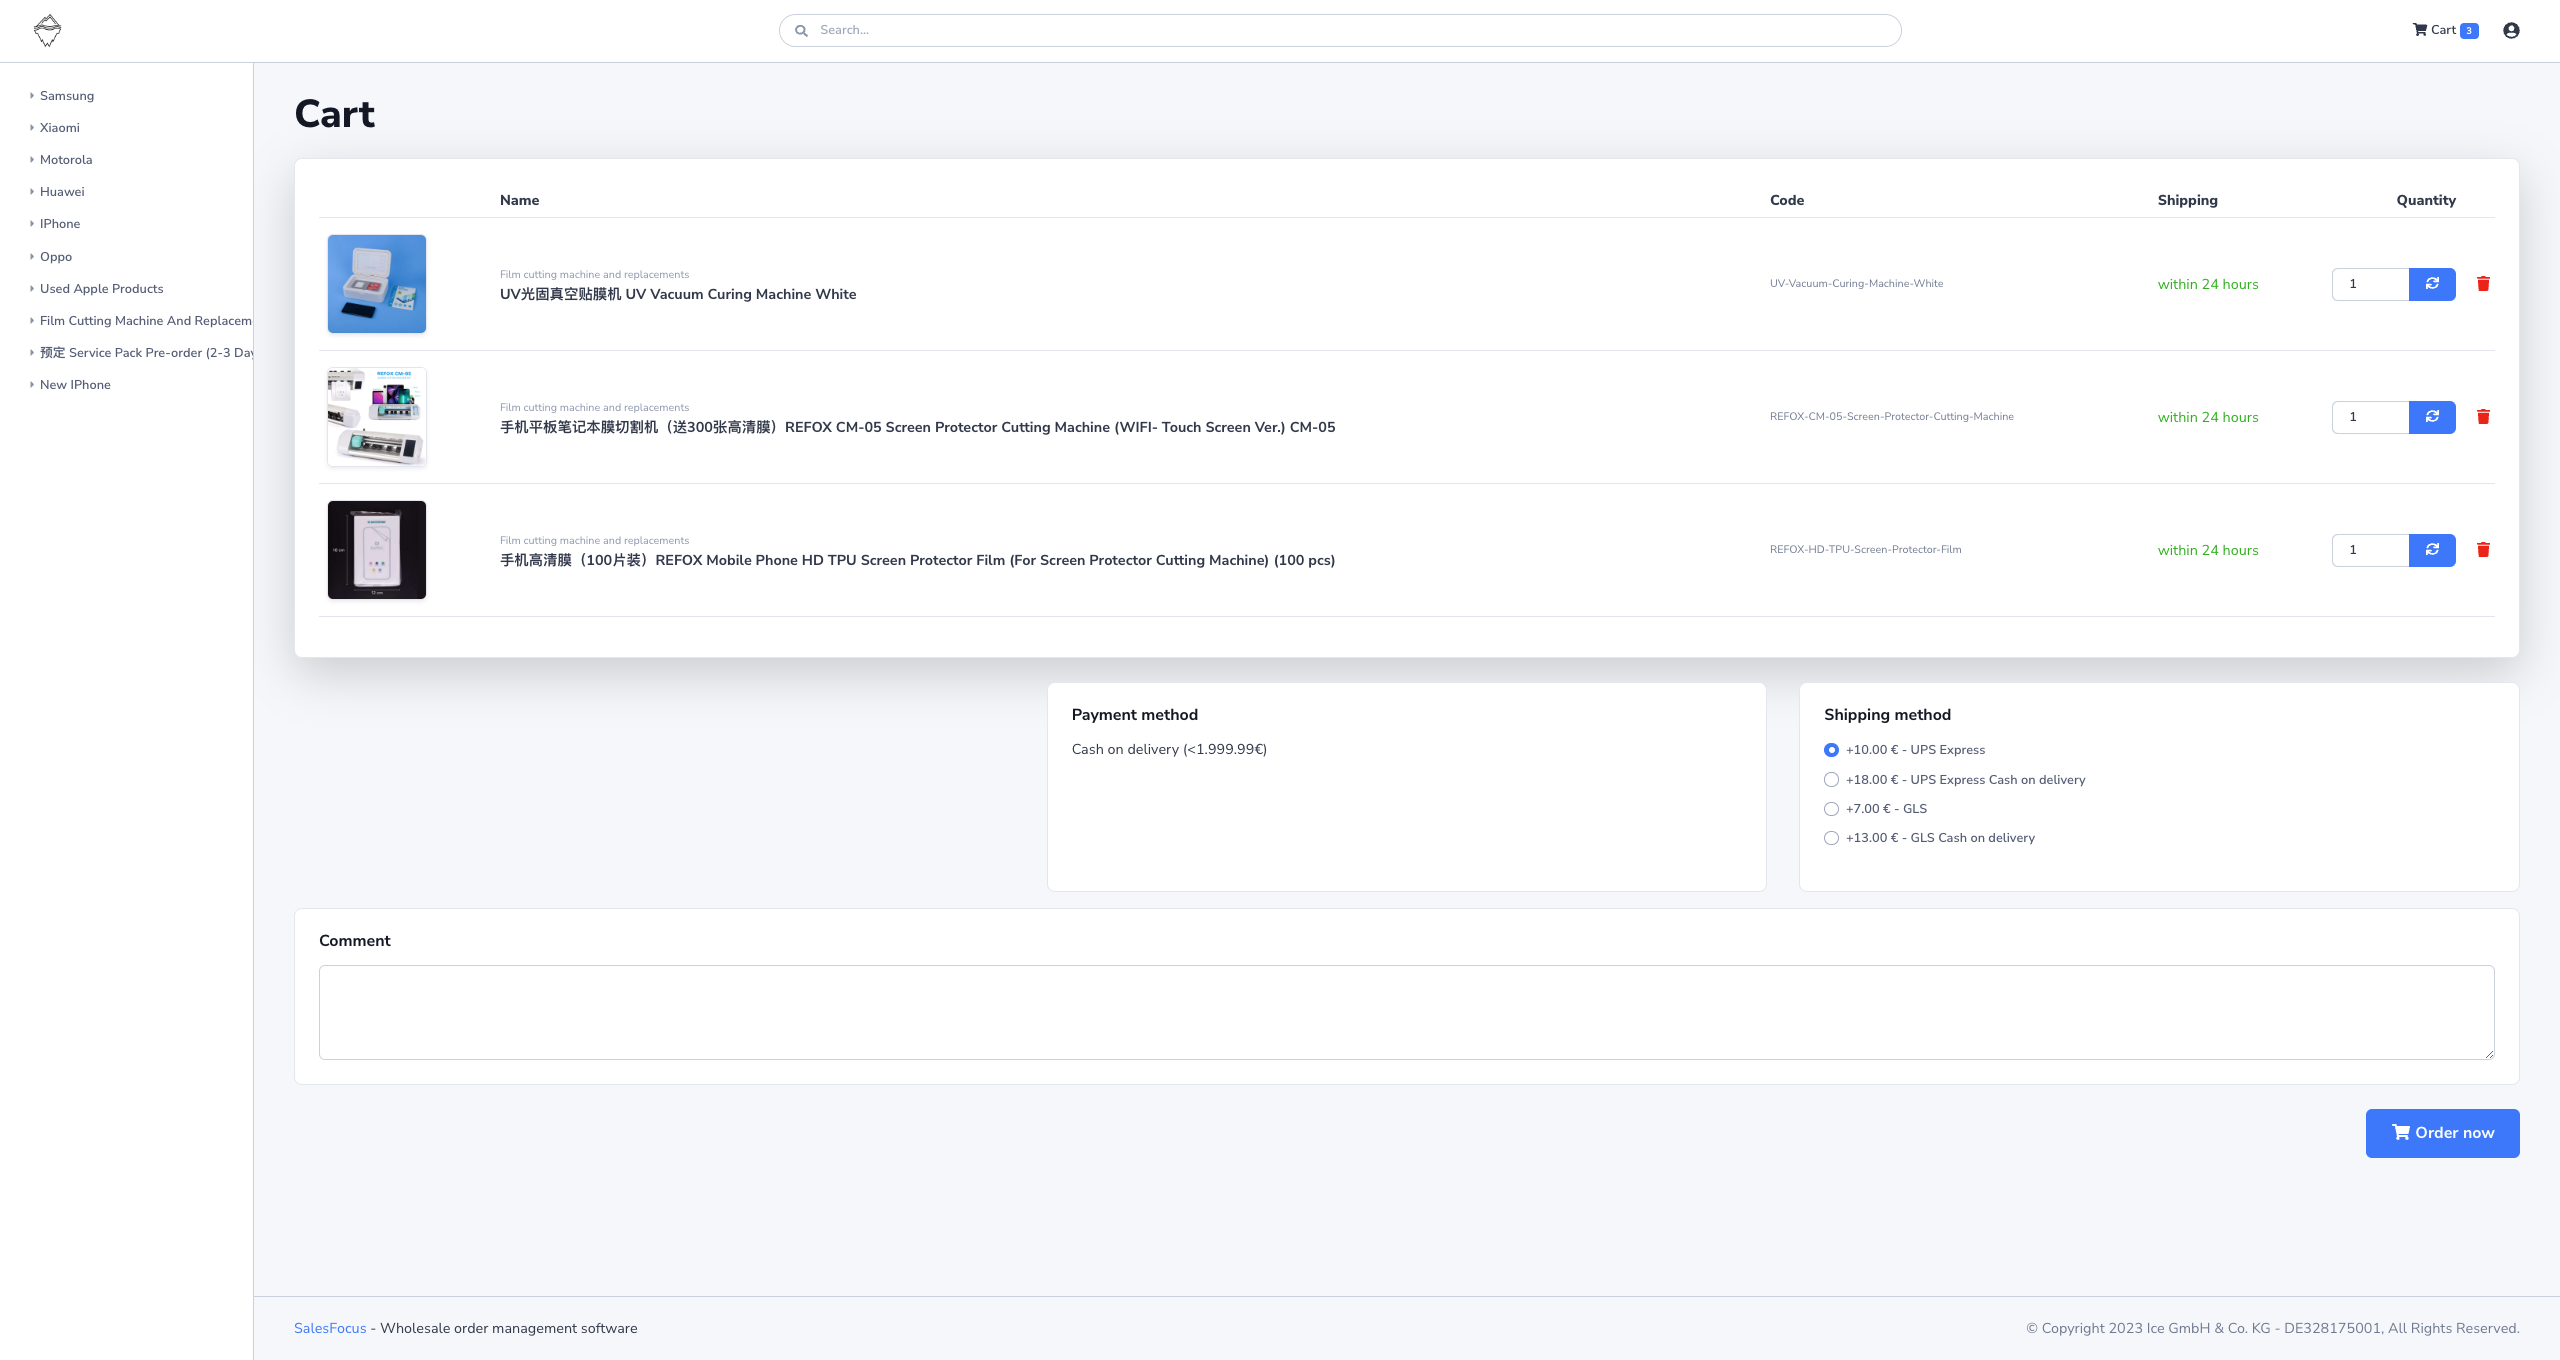Open the SalesFocus footer link
This screenshot has width=2560, height=1360.
330,1328
